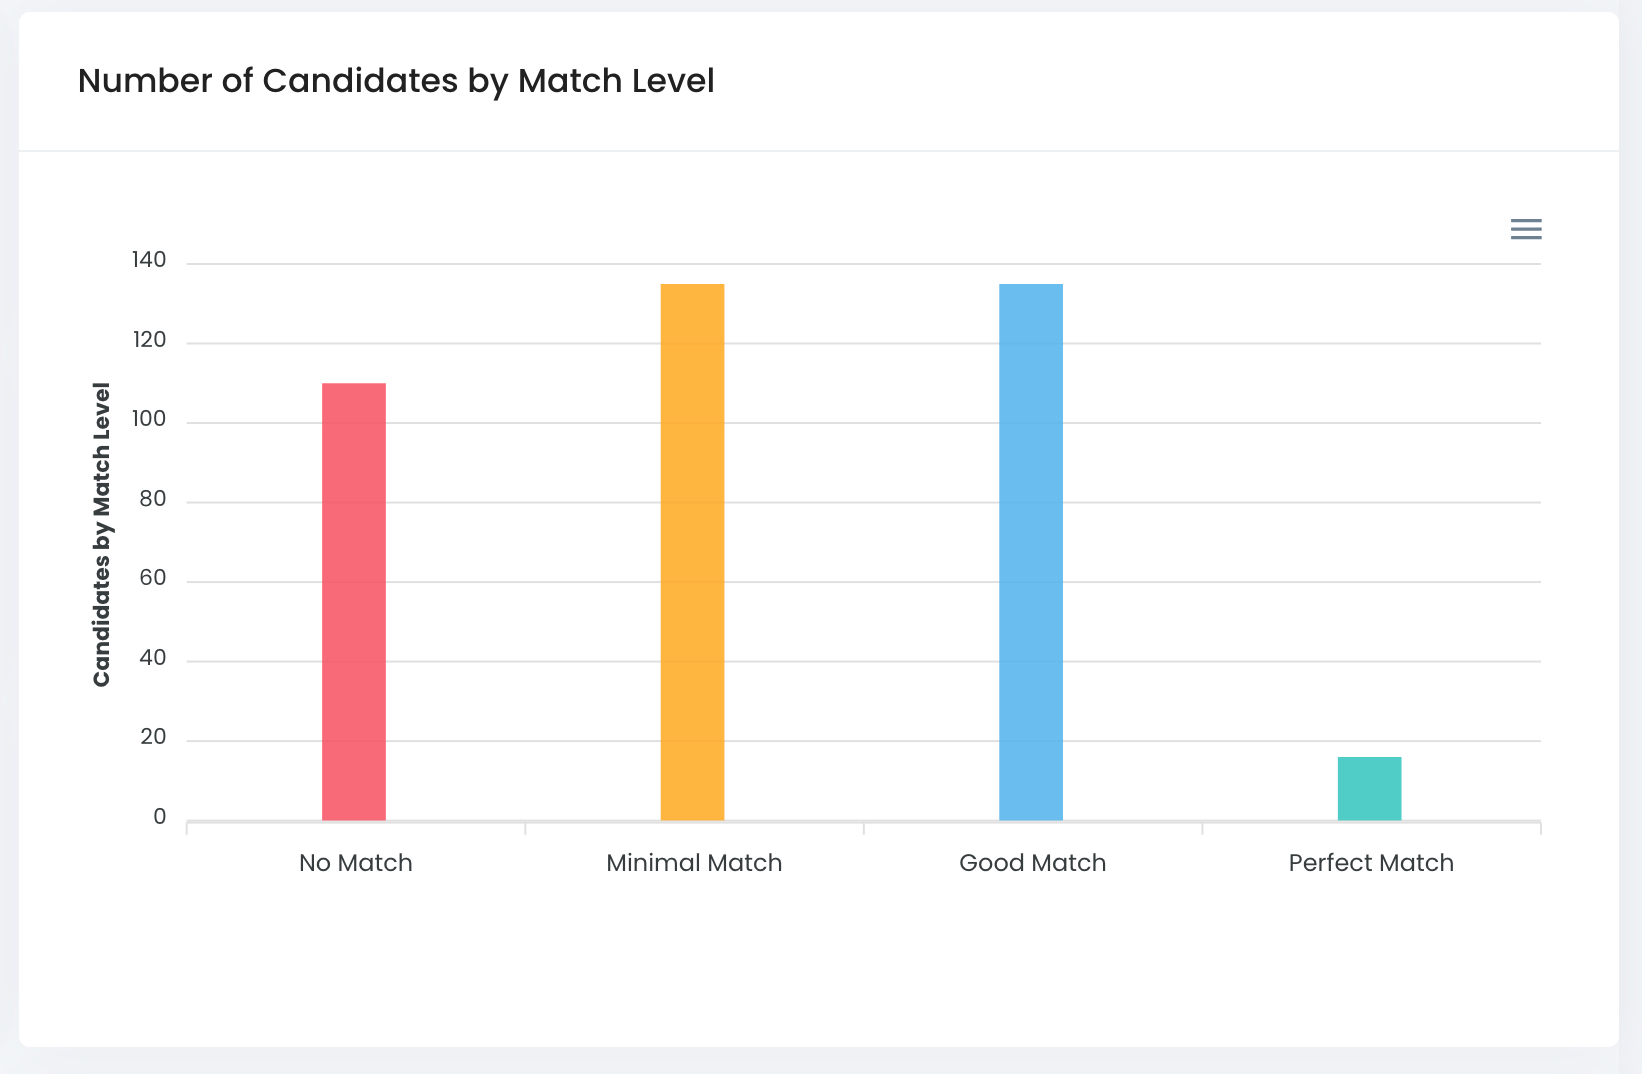This screenshot has height=1074, width=1642.
Task: Click the chart title "Number of Candidates by Match Level"
Action: pos(396,81)
